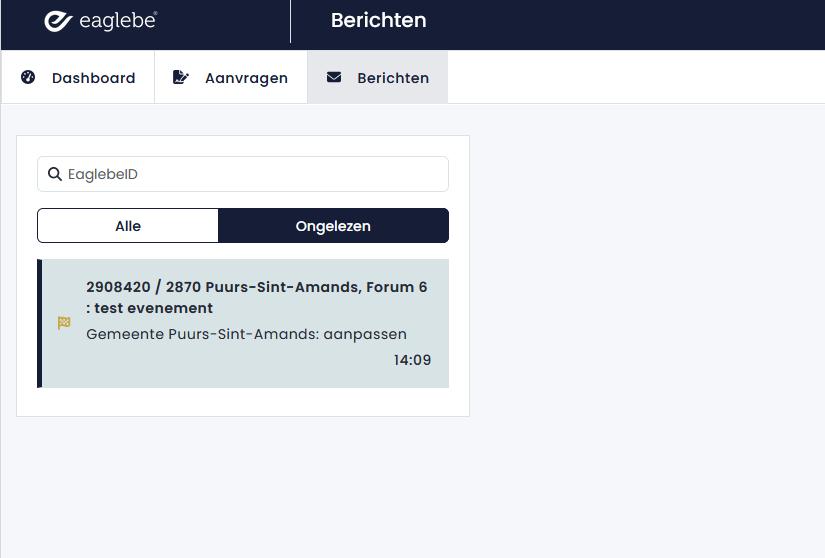Focus the EaglebeID search field

coord(250,174)
